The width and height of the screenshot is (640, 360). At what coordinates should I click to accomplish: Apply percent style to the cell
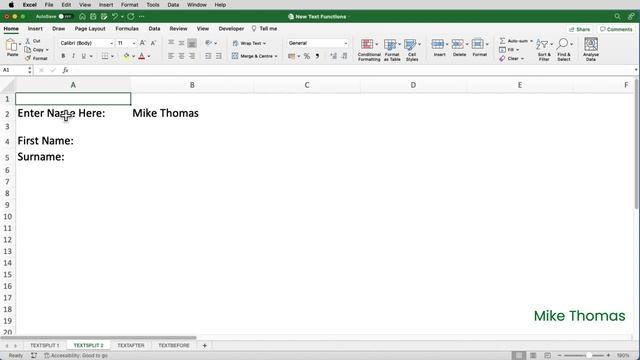(x=307, y=56)
